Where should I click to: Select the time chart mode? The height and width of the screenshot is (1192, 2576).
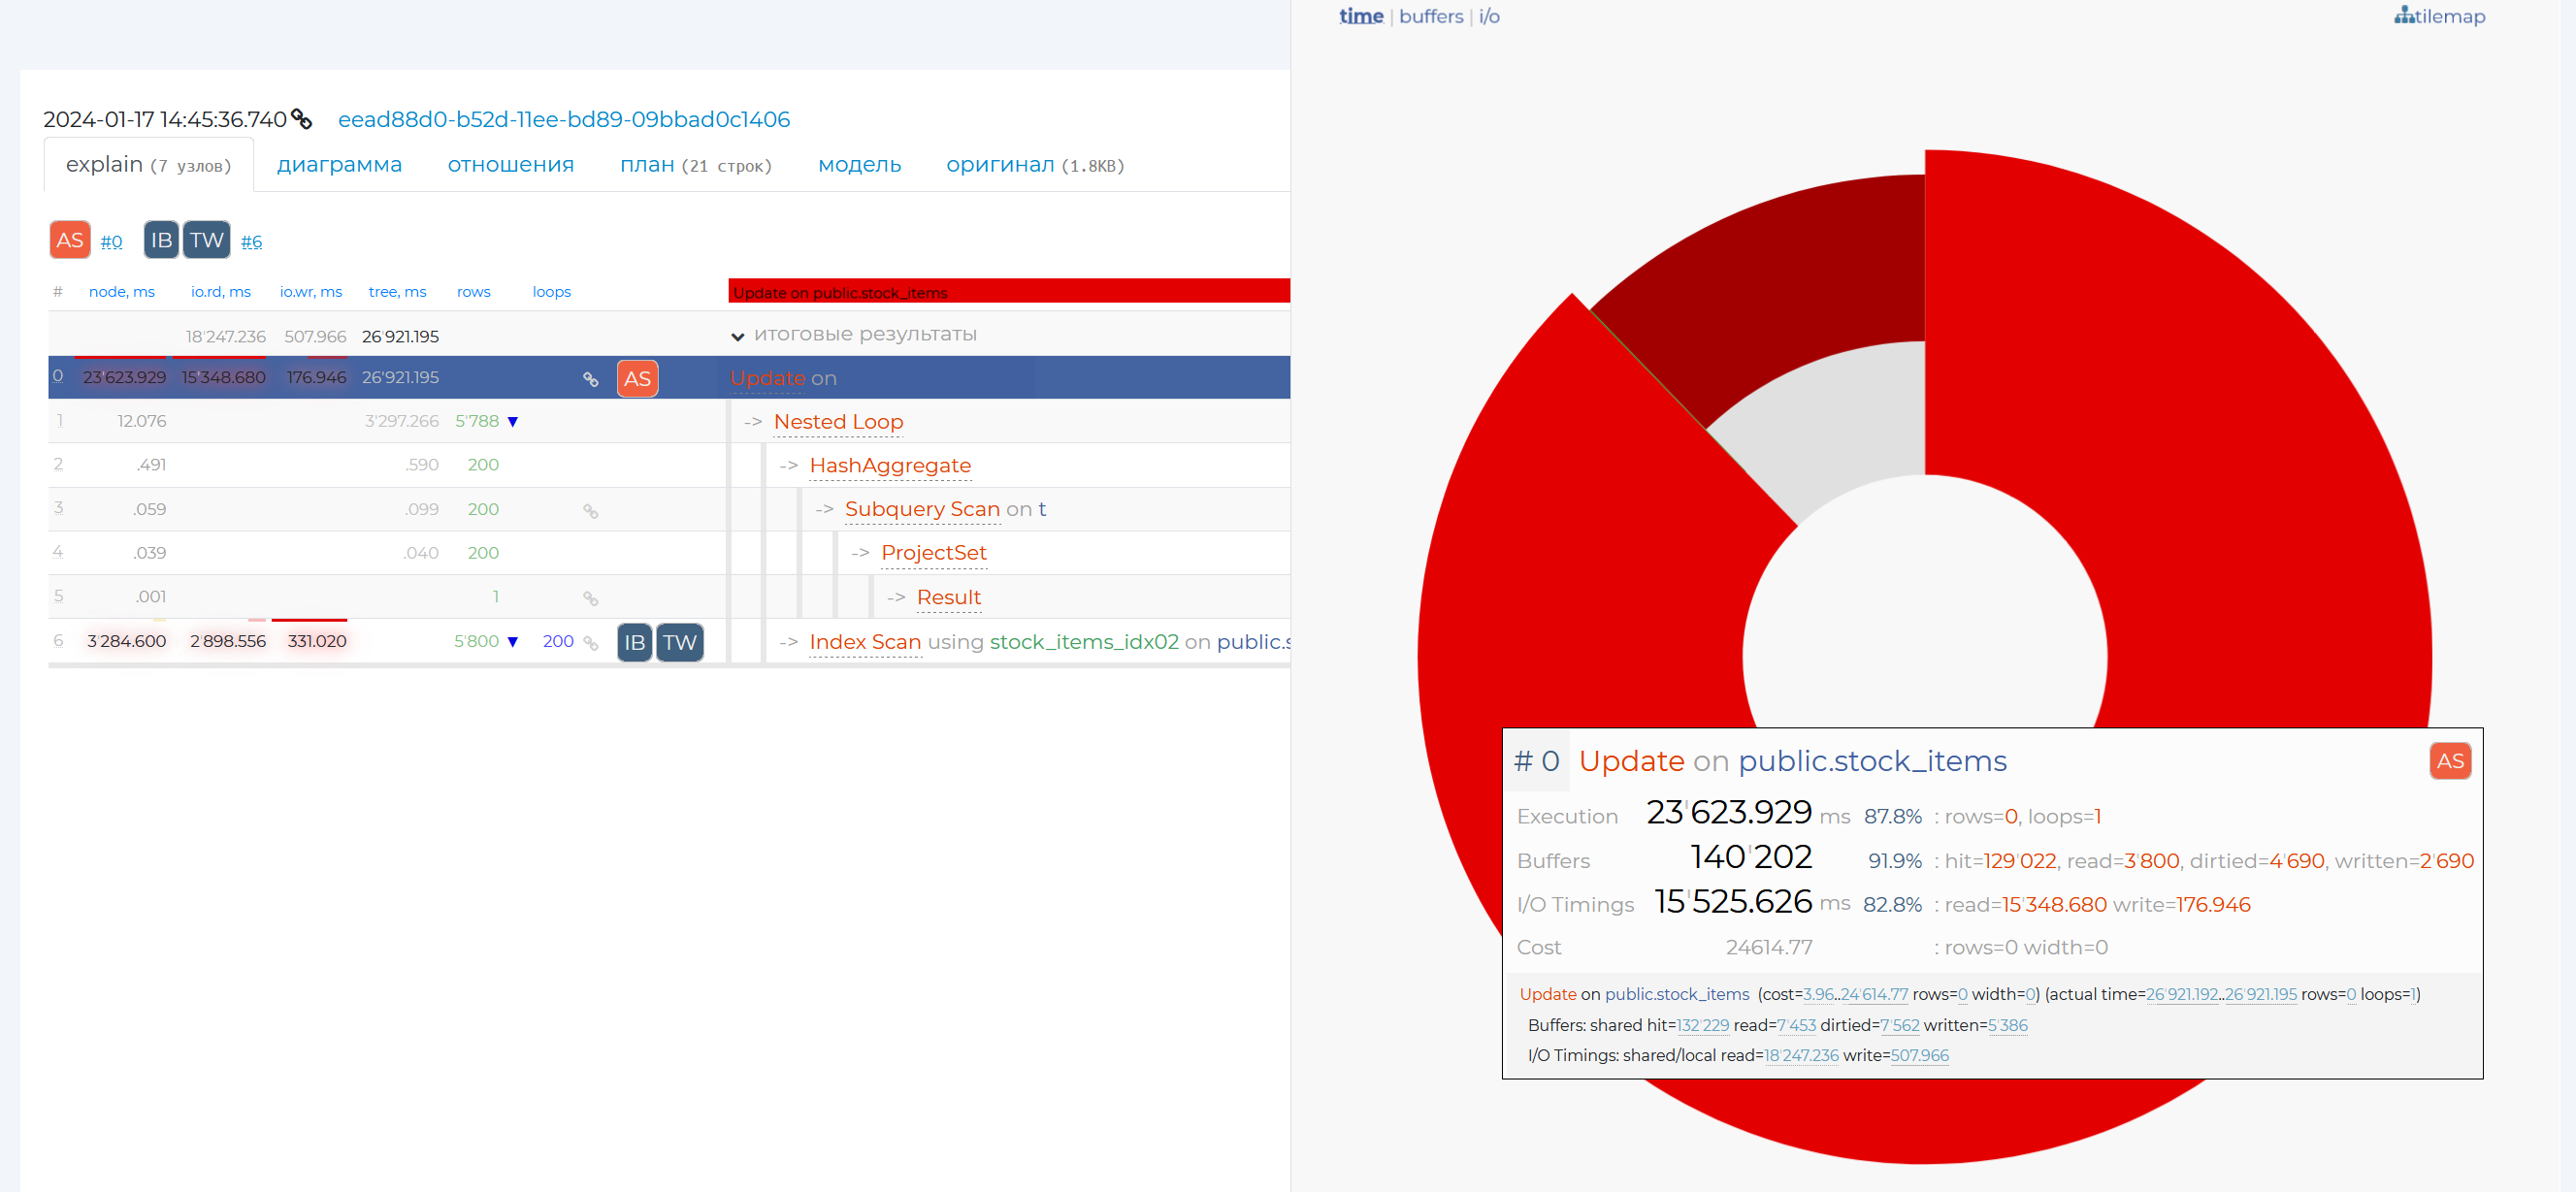click(1360, 16)
